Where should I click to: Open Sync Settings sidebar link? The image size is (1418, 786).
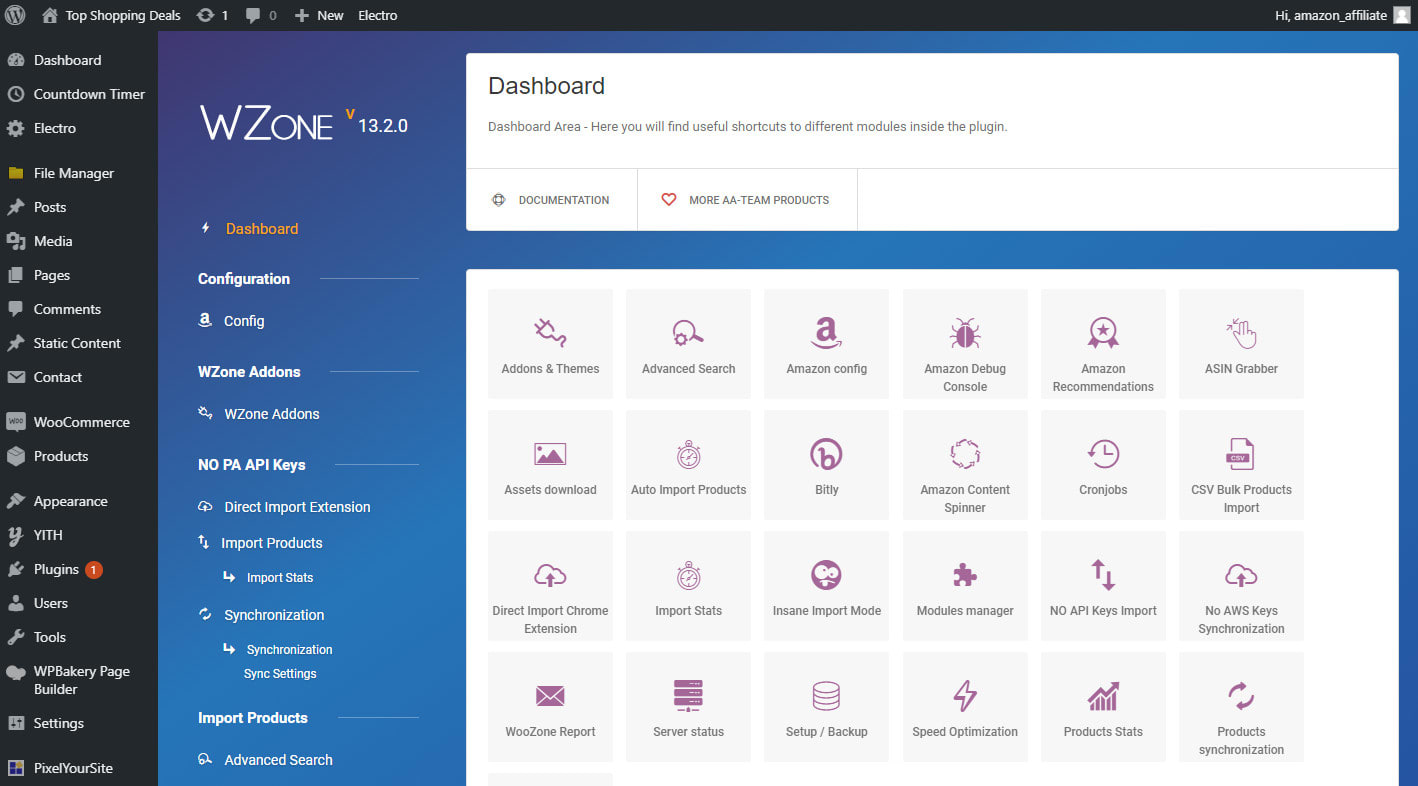[280, 673]
